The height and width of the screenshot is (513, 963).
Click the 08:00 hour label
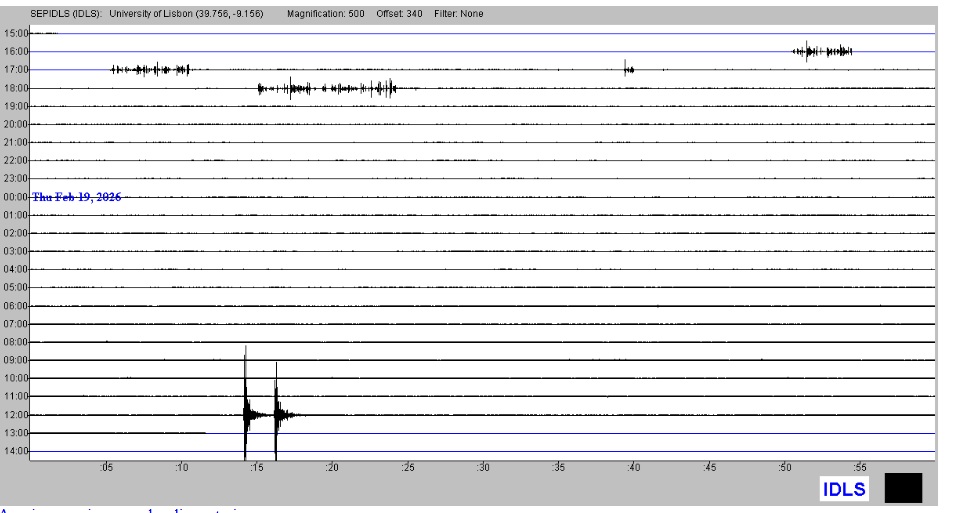(16, 342)
